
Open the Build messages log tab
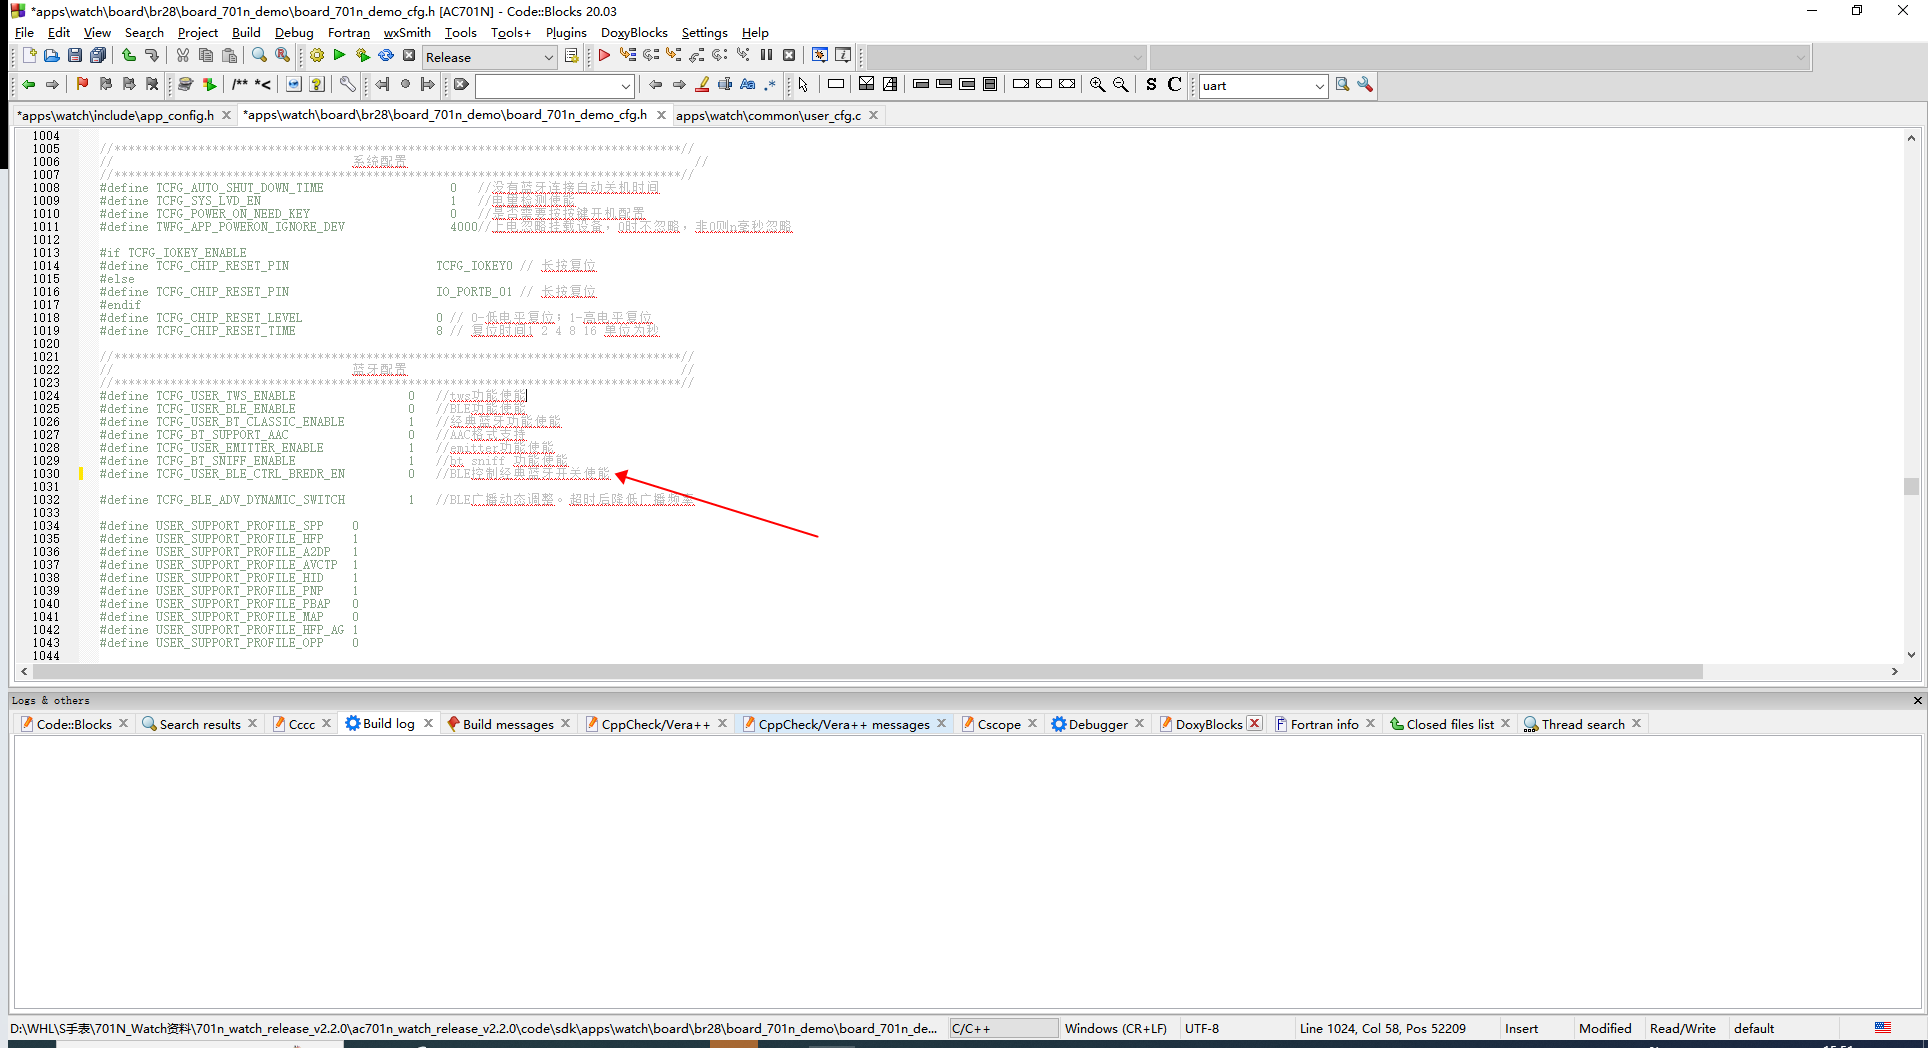point(507,724)
